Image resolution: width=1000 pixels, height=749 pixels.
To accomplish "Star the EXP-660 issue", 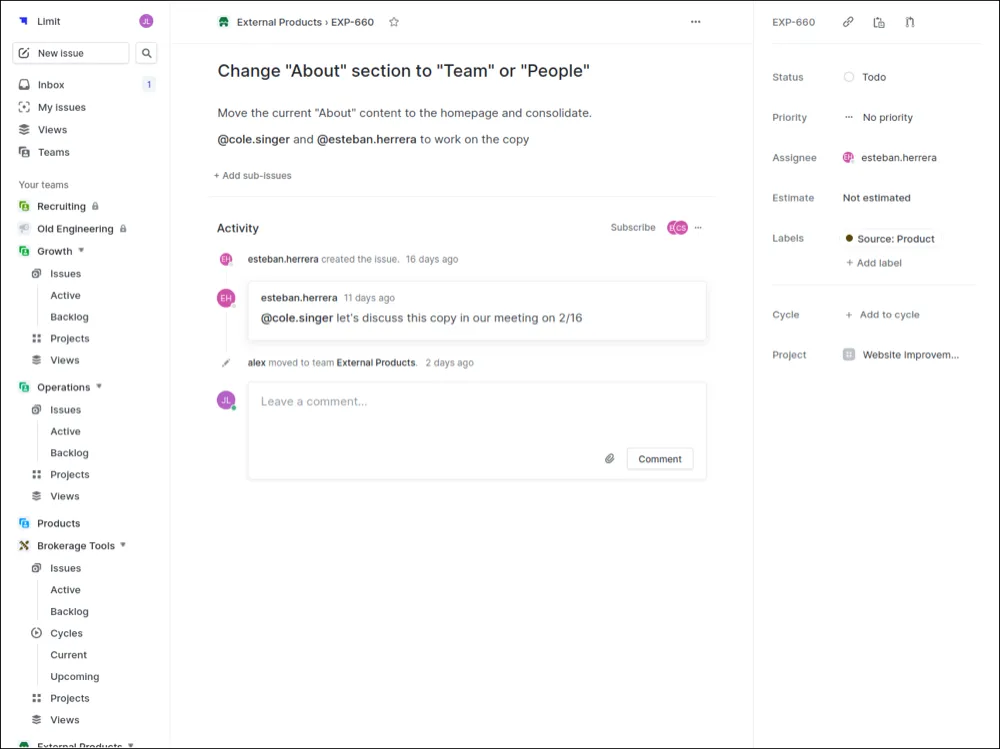I will point(393,21).
